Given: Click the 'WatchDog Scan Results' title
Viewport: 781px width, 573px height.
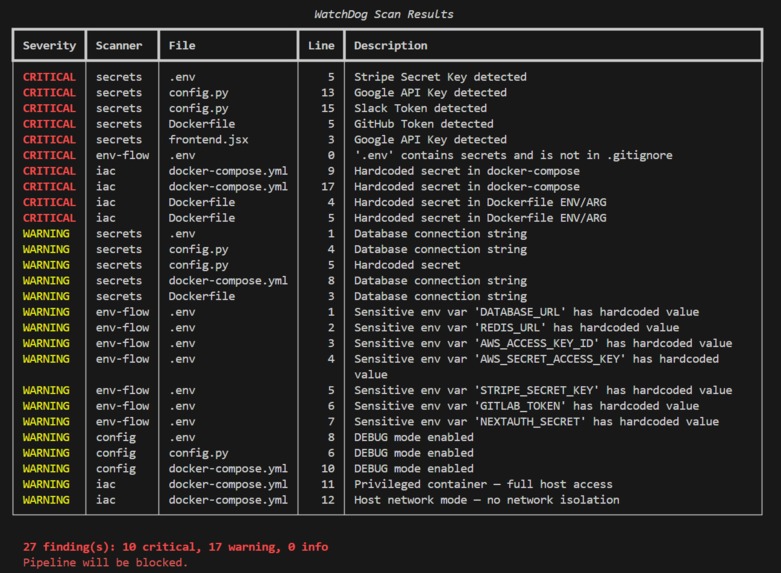Looking at the screenshot, I should [x=384, y=14].
